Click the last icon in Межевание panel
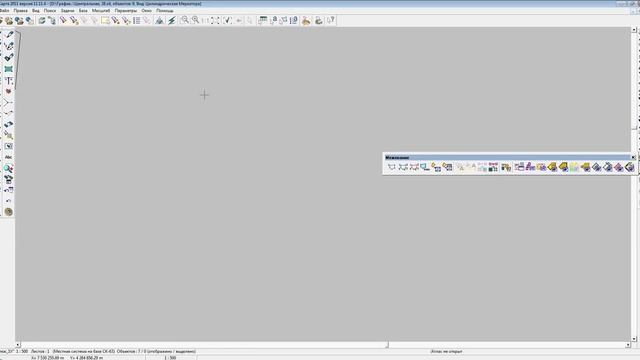 tap(629, 167)
